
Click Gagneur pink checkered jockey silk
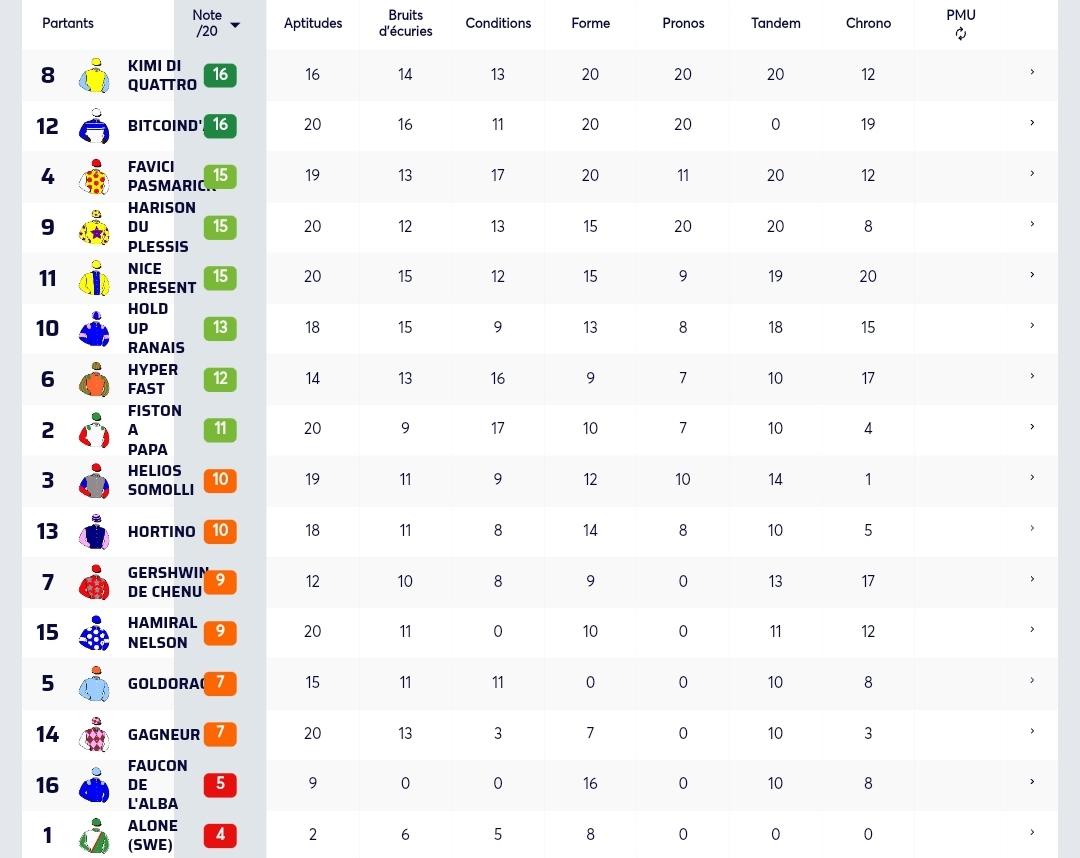[x=94, y=734]
